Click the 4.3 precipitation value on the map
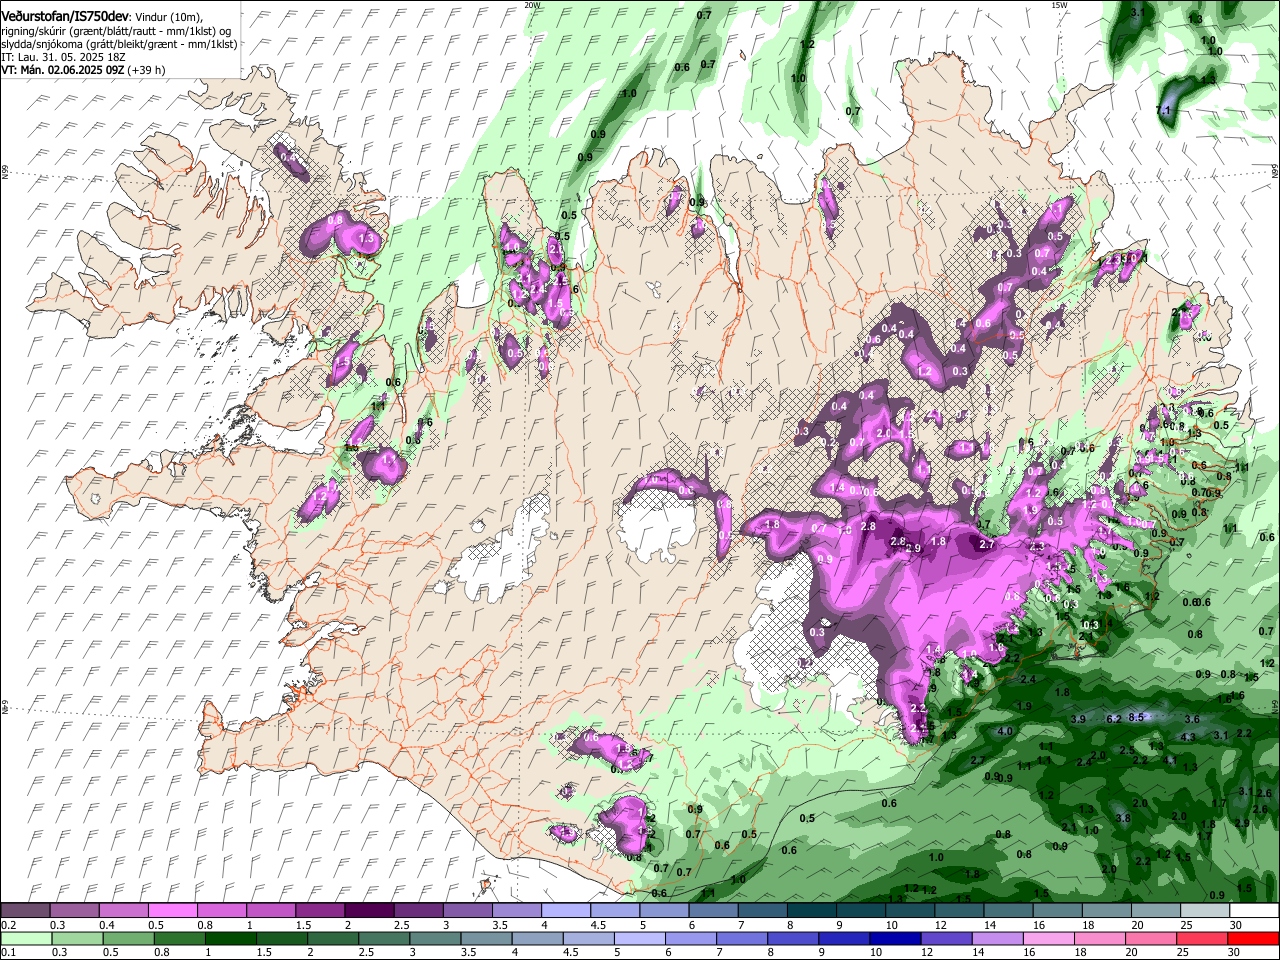Viewport: 1280px width, 960px height. click(x=1188, y=737)
